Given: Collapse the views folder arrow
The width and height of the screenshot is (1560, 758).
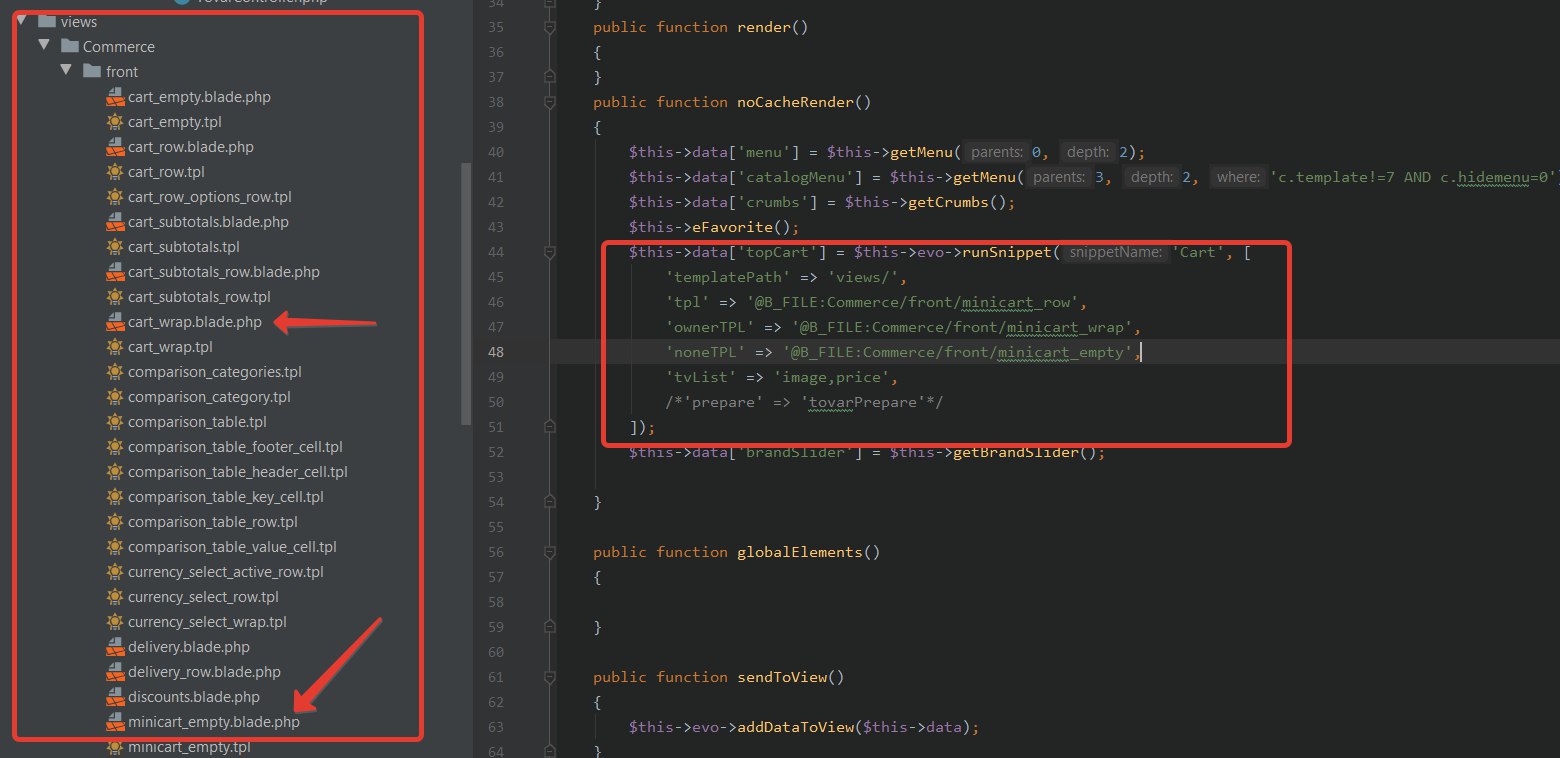Looking at the screenshot, I should click(21, 21).
